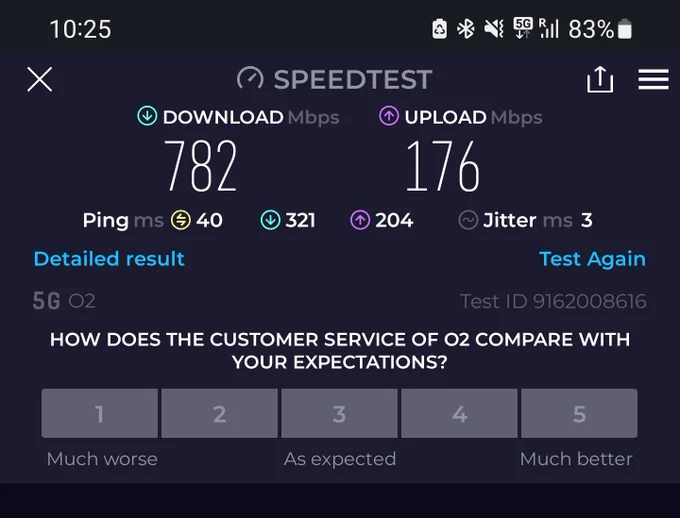Tap Test Again to rerun test
This screenshot has height=518, width=680.
(x=592, y=259)
